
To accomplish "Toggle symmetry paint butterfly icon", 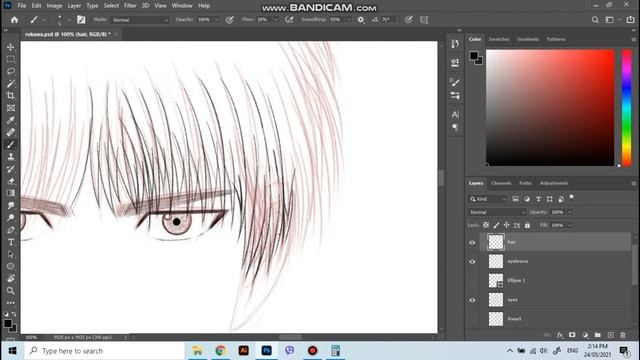I will (424, 20).
